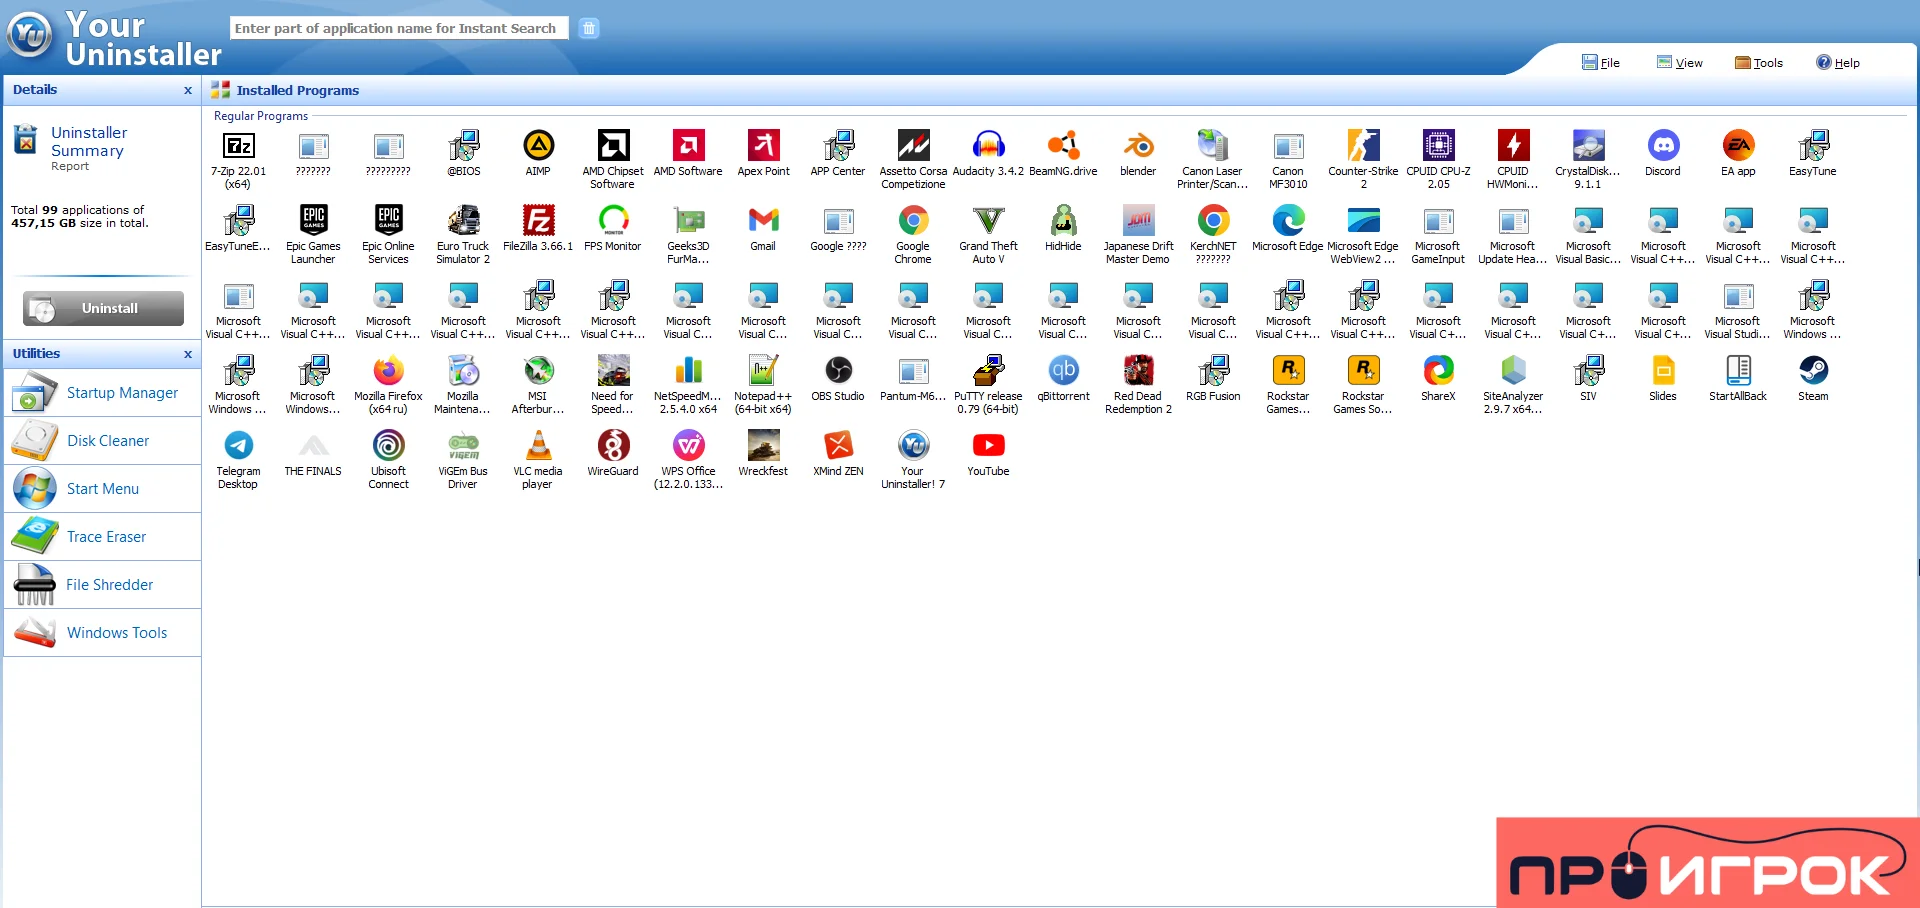Select the Counter-Strike 2 icon
1920x908 pixels.
(1363, 146)
